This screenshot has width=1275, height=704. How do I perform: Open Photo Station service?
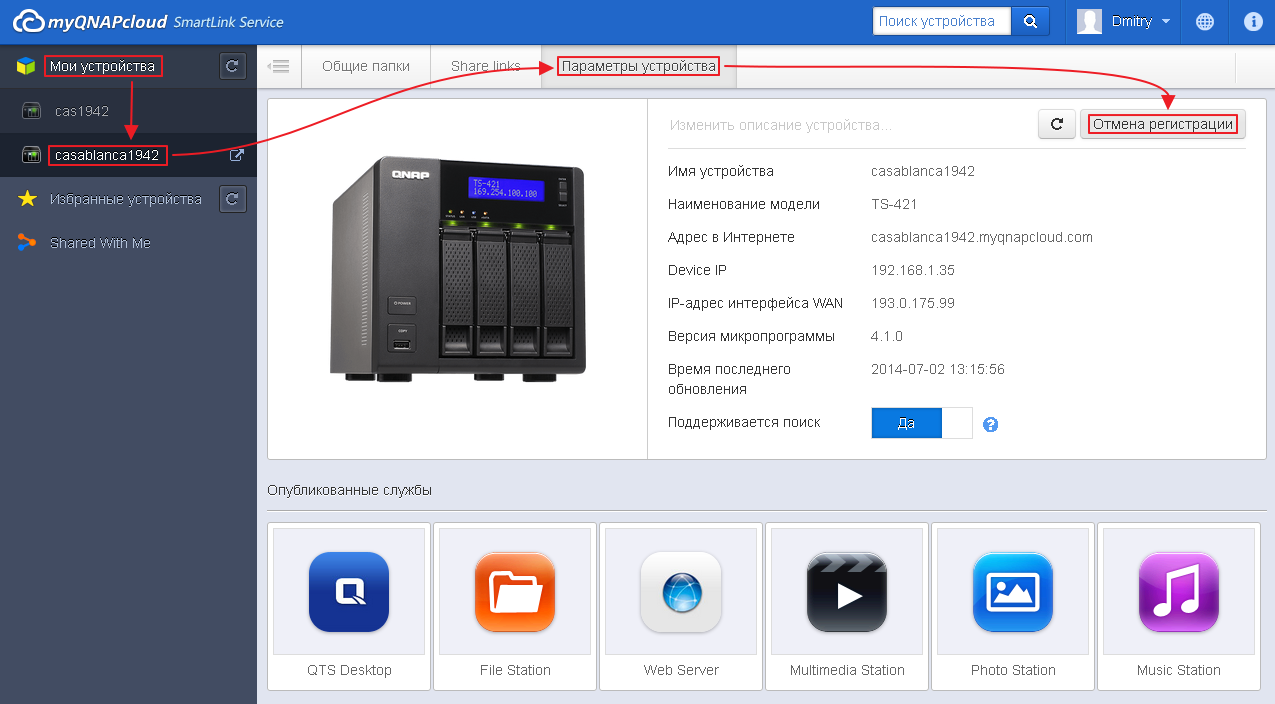(1013, 606)
